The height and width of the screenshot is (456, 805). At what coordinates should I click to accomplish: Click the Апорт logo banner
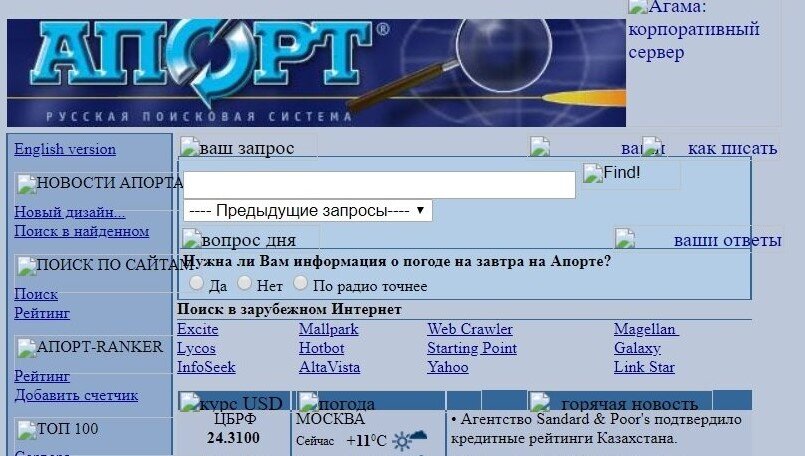point(316,73)
